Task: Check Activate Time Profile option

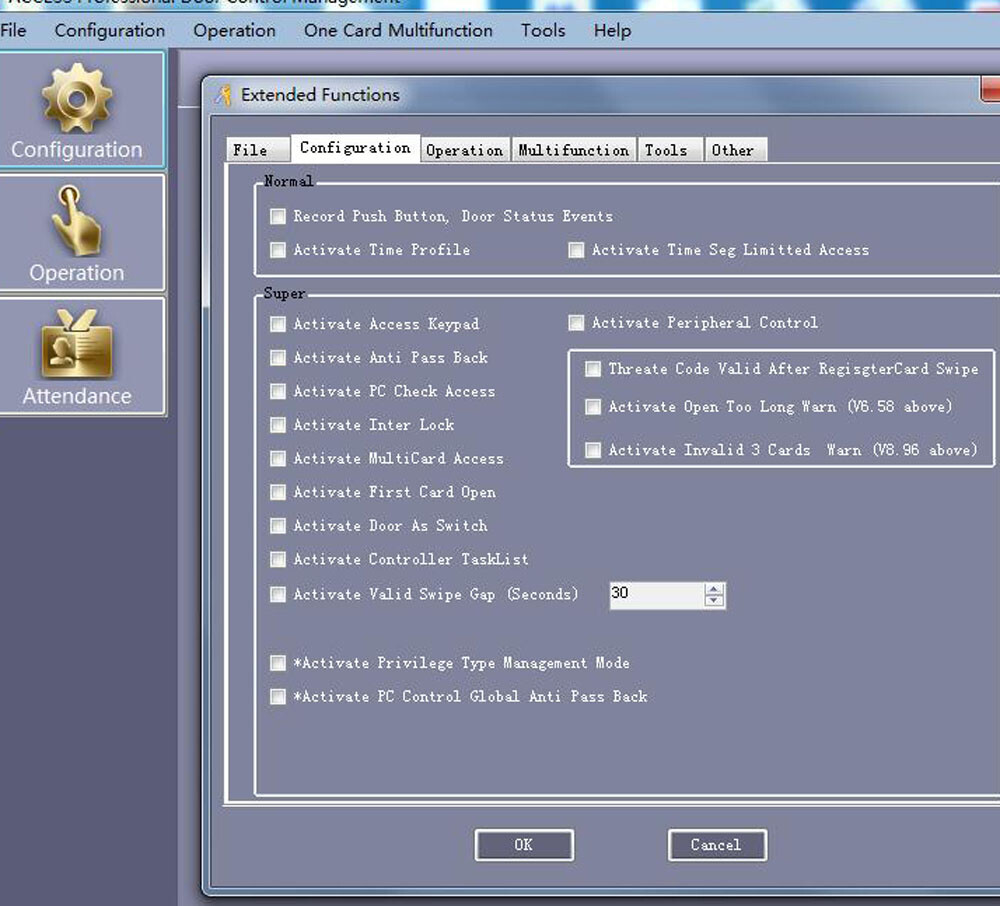Action: click(x=278, y=250)
